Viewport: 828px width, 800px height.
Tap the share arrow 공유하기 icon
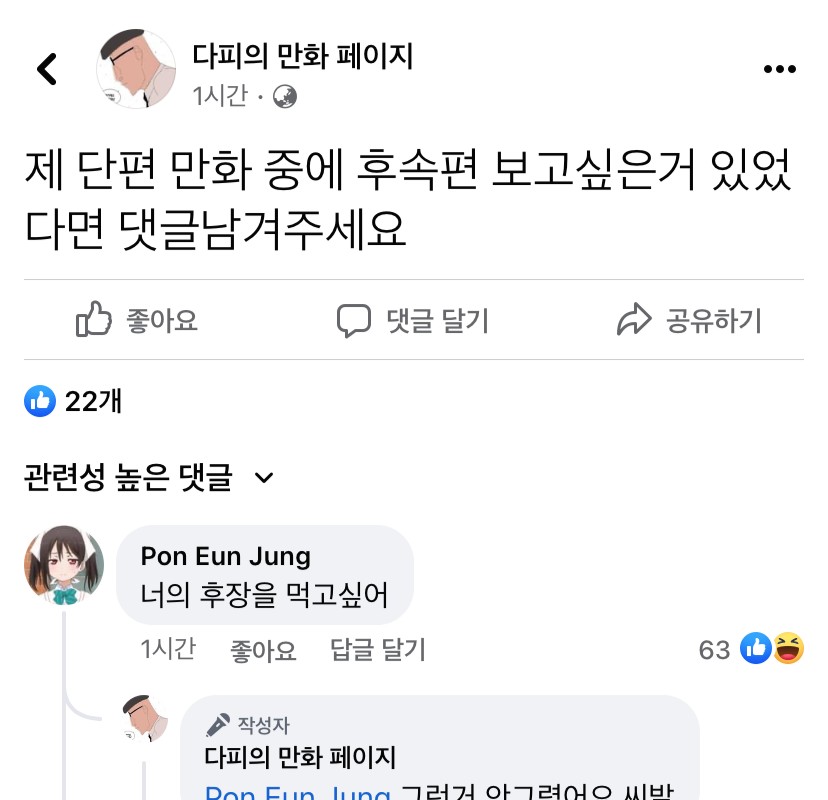[x=634, y=320]
